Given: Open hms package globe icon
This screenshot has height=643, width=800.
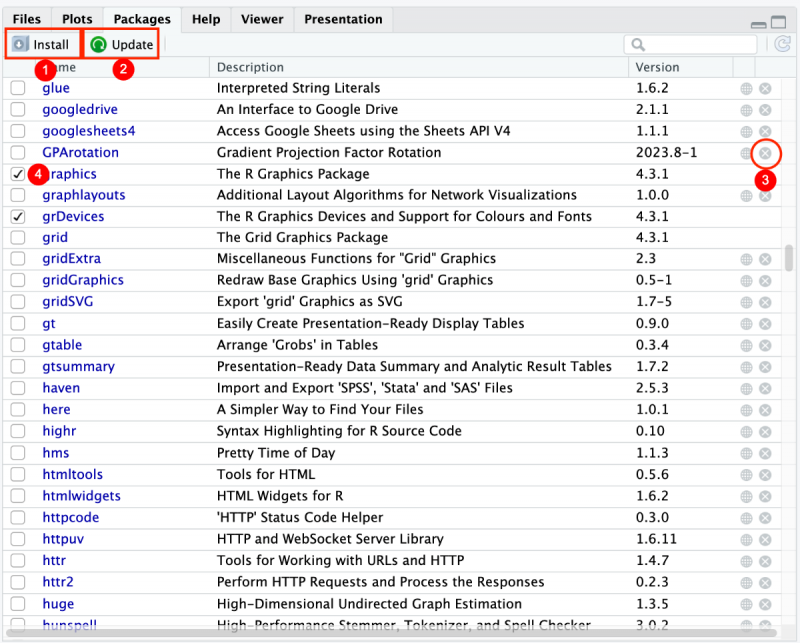Looking at the screenshot, I should [746, 453].
